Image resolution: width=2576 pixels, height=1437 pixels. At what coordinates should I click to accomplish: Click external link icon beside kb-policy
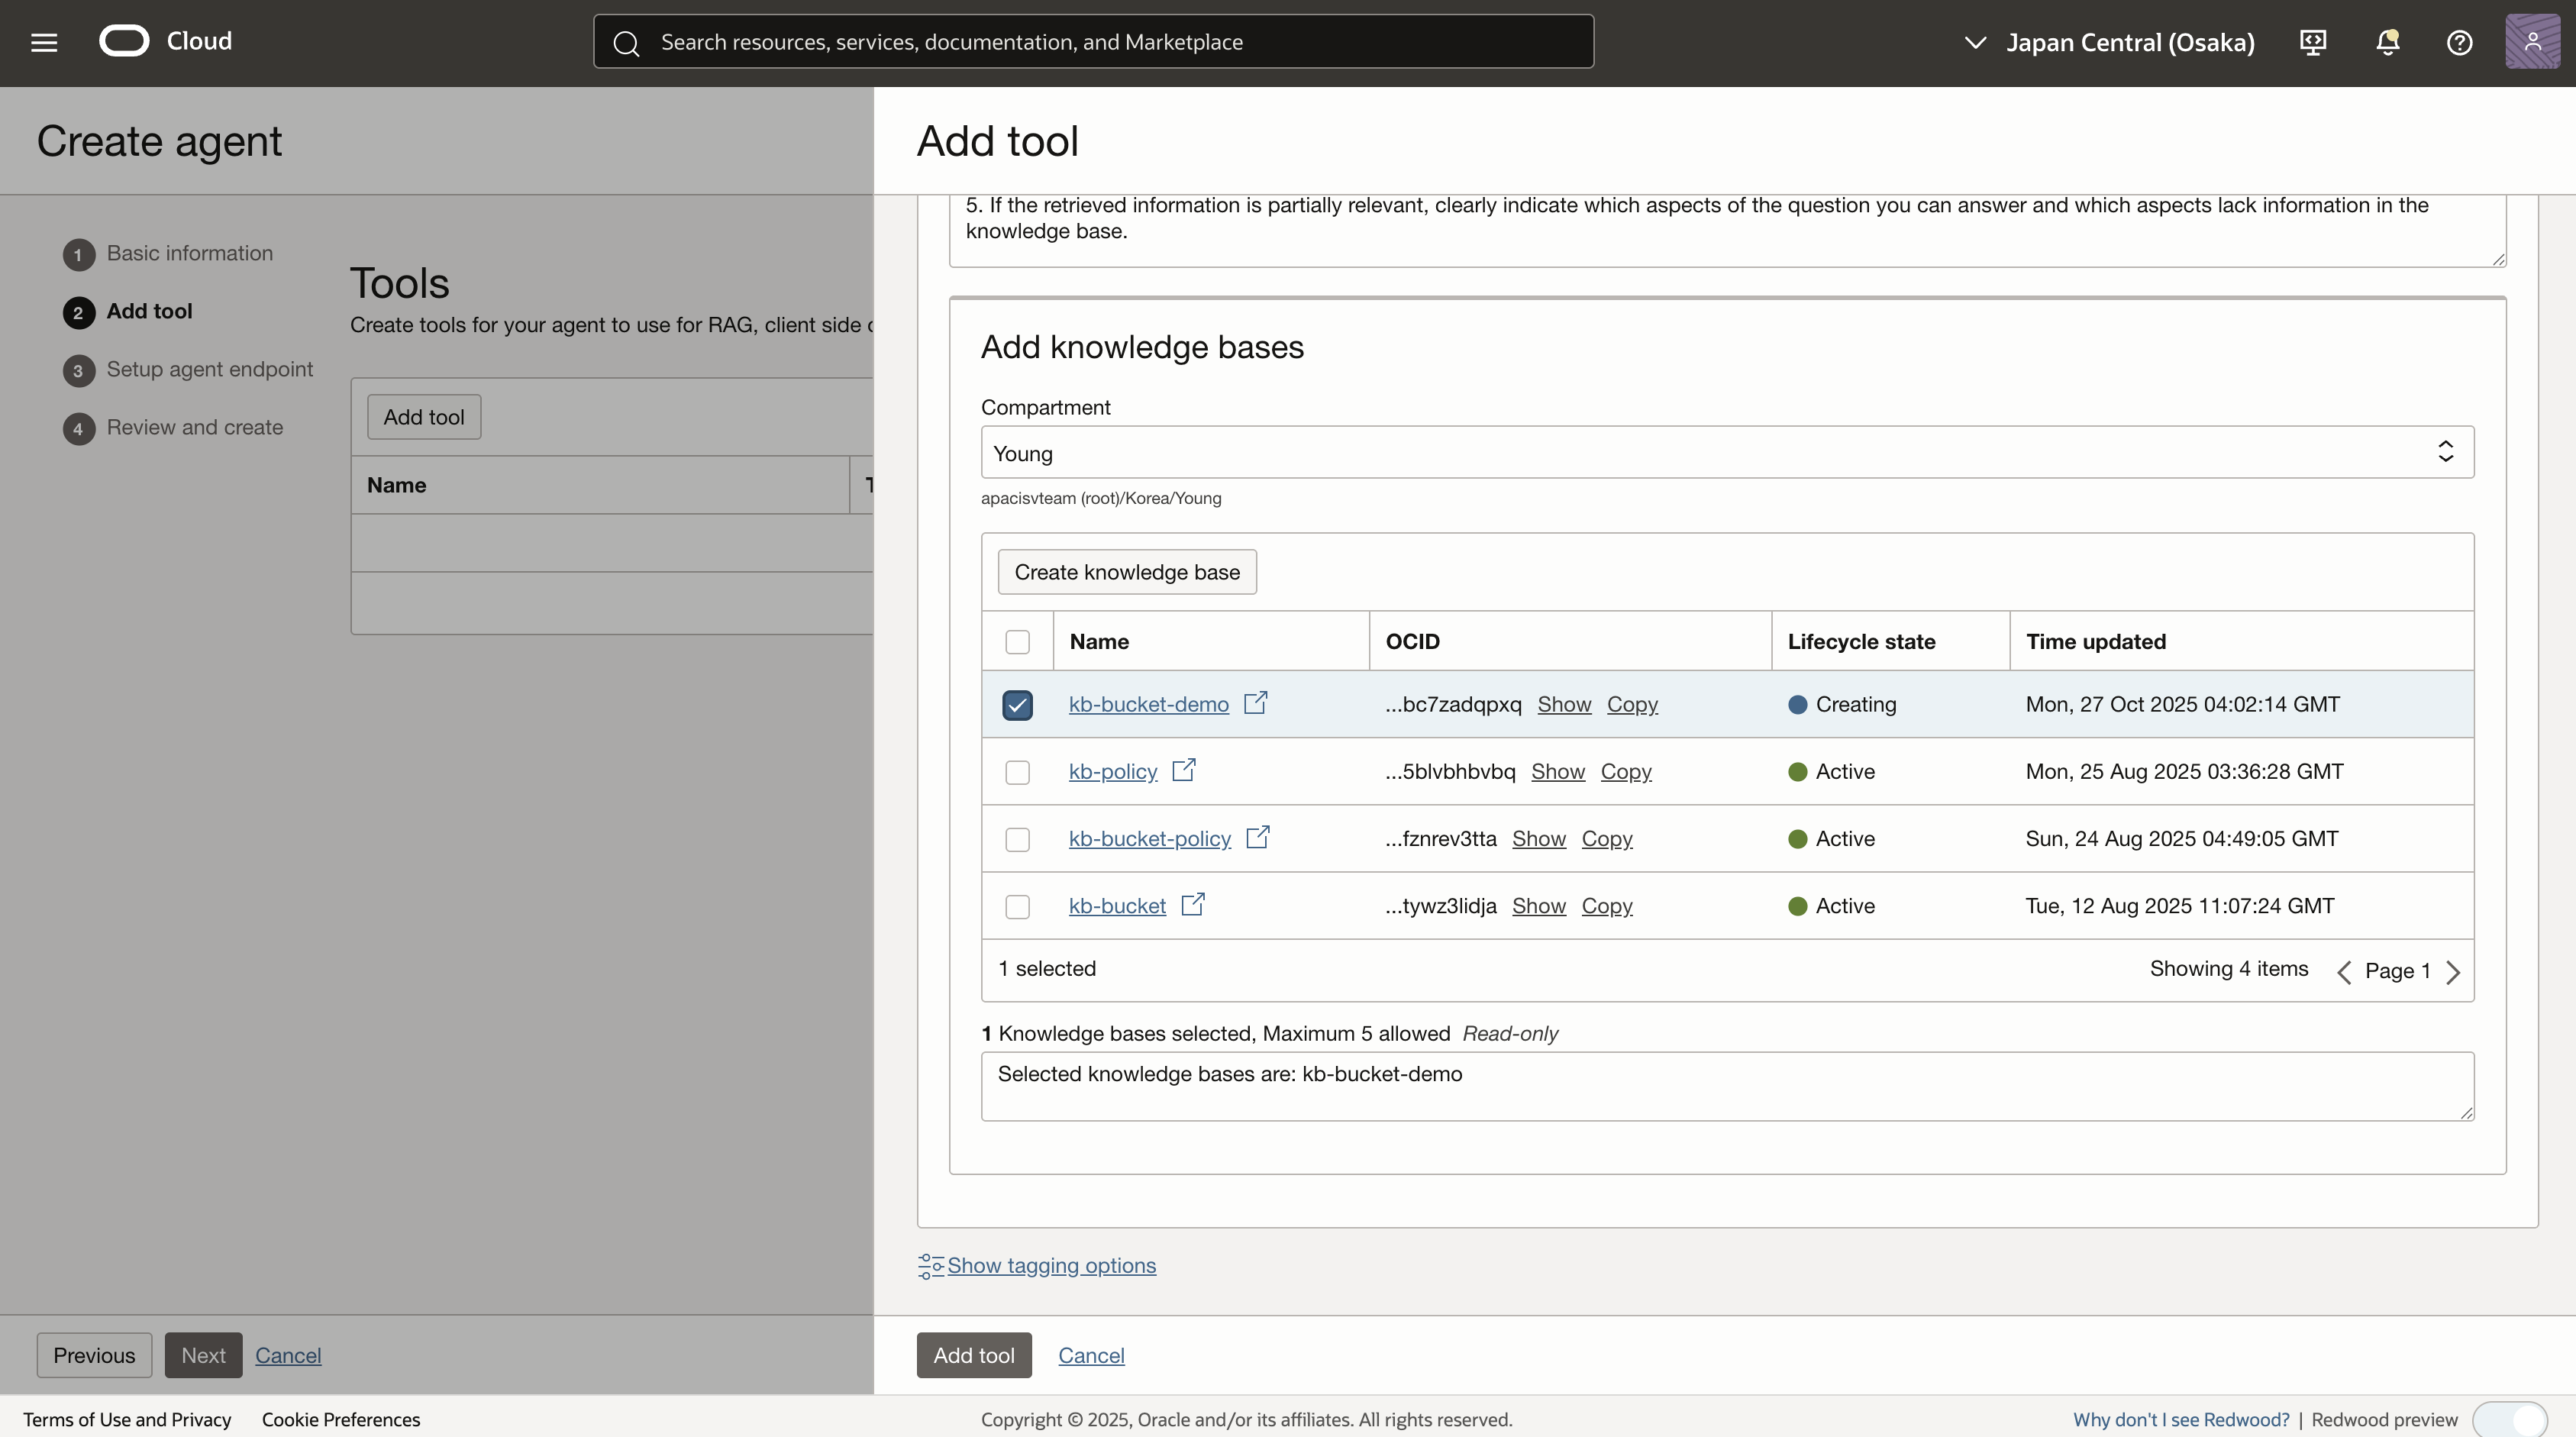1183,770
